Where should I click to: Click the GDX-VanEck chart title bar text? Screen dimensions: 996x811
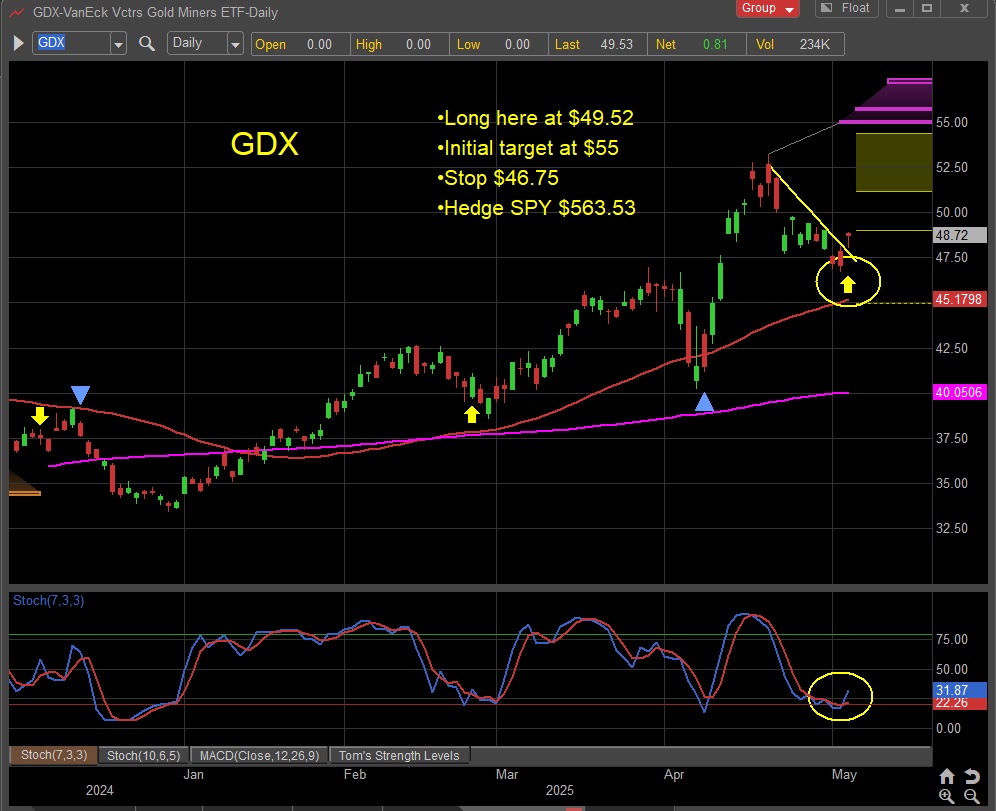click(x=155, y=12)
